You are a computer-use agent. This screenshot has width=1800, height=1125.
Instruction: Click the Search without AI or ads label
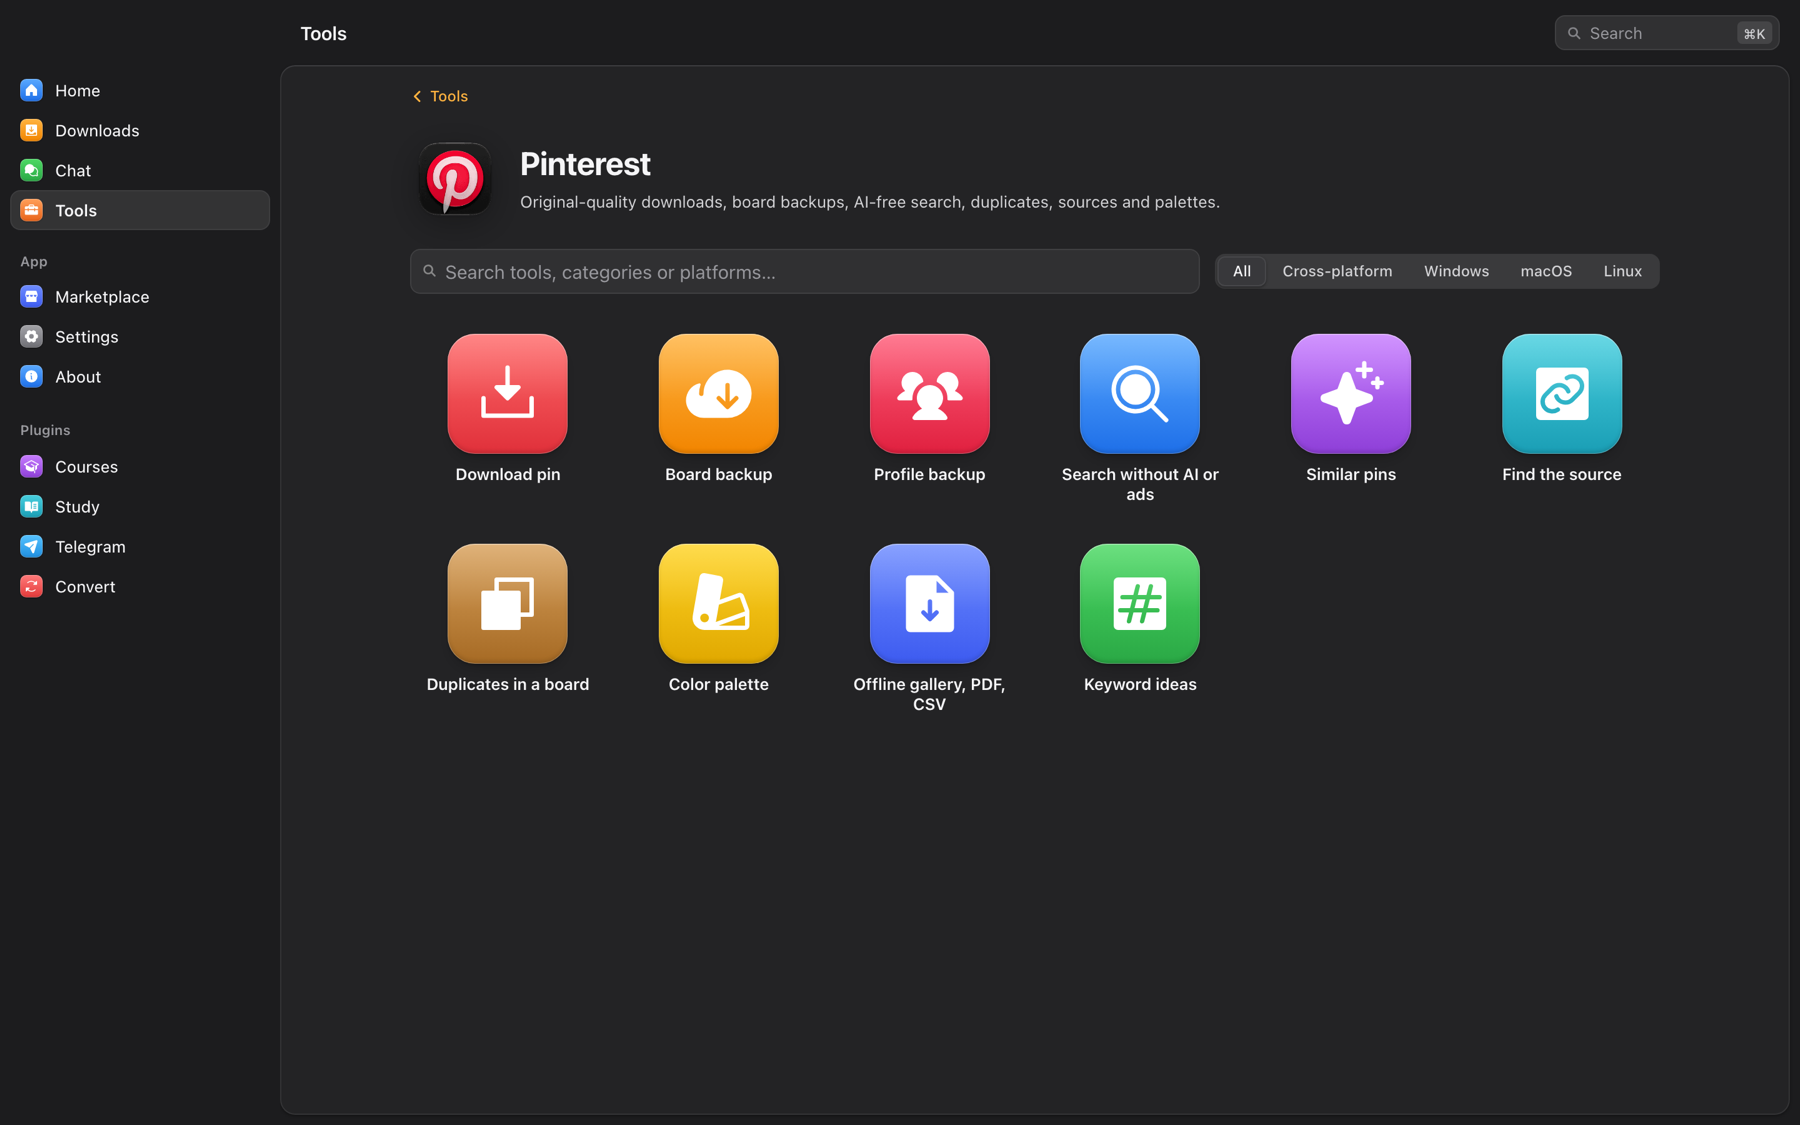pos(1140,484)
